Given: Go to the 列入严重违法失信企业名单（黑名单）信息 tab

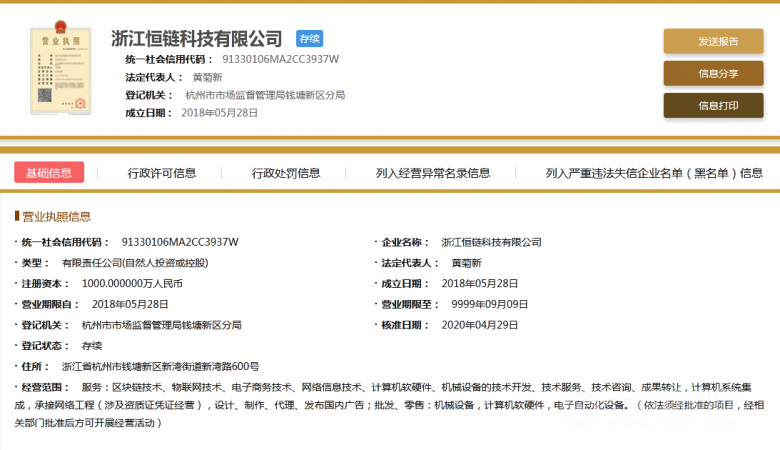Looking at the screenshot, I should coord(654,173).
